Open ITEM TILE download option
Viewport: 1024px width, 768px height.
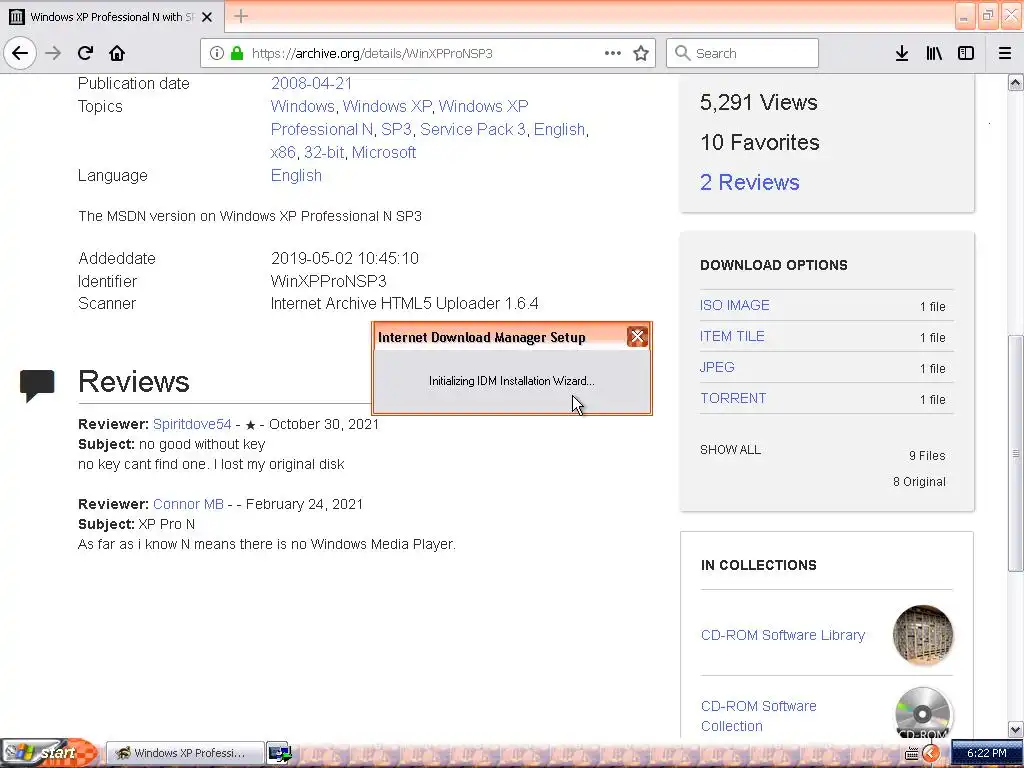tap(732, 336)
